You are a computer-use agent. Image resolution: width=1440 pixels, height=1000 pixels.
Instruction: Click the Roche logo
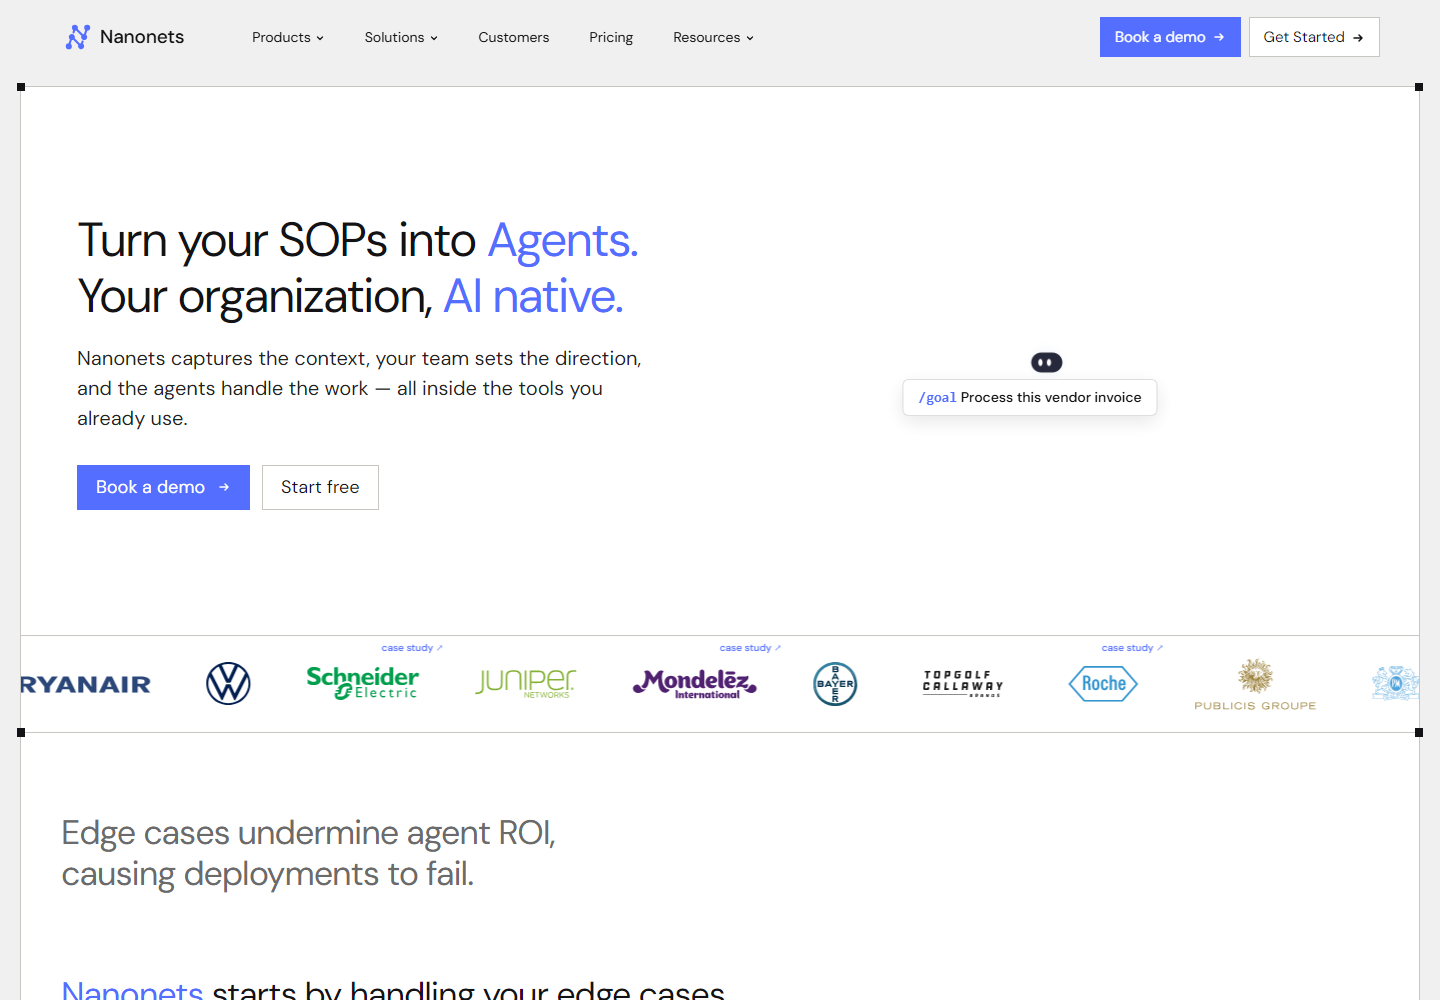[1103, 684]
